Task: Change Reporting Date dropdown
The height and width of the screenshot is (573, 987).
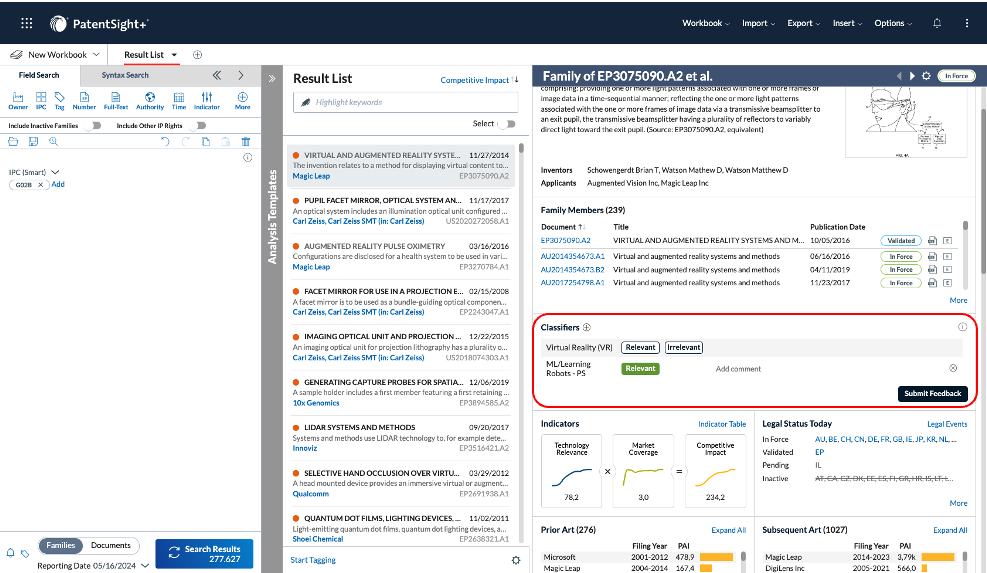Action: [x=145, y=565]
